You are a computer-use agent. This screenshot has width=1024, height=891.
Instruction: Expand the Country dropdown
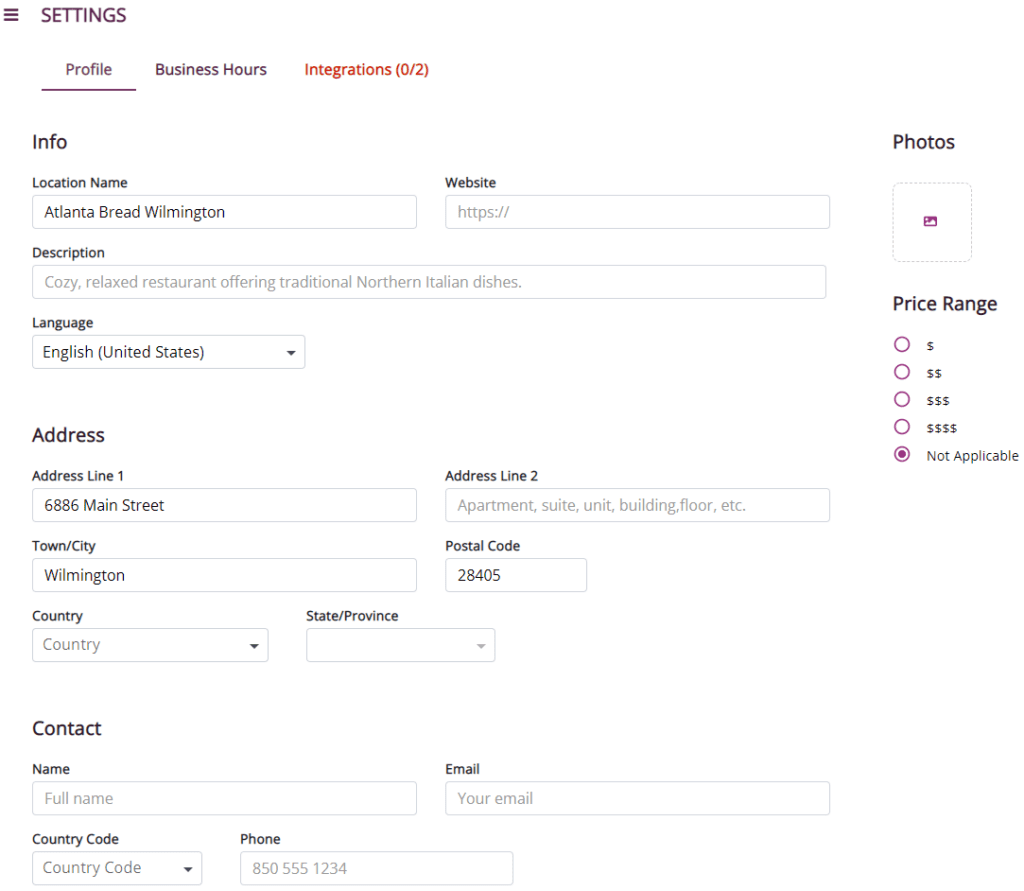click(x=150, y=645)
